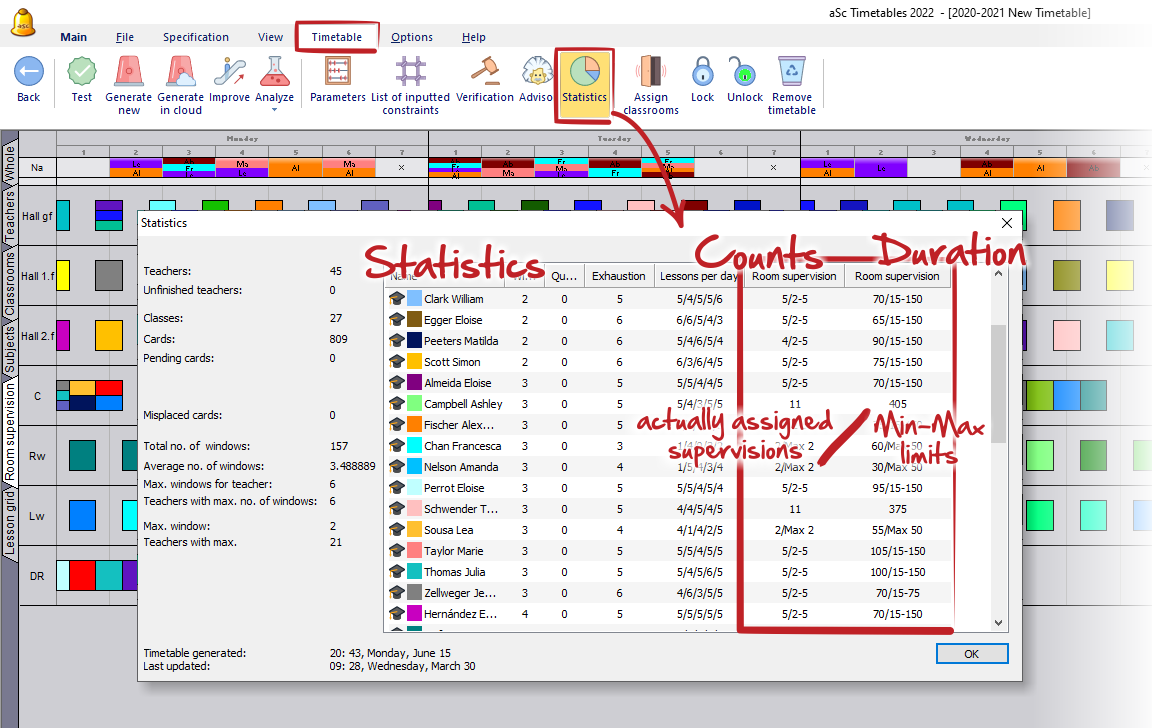Click the Analyze flask icon
1152x728 pixels.
(274, 72)
